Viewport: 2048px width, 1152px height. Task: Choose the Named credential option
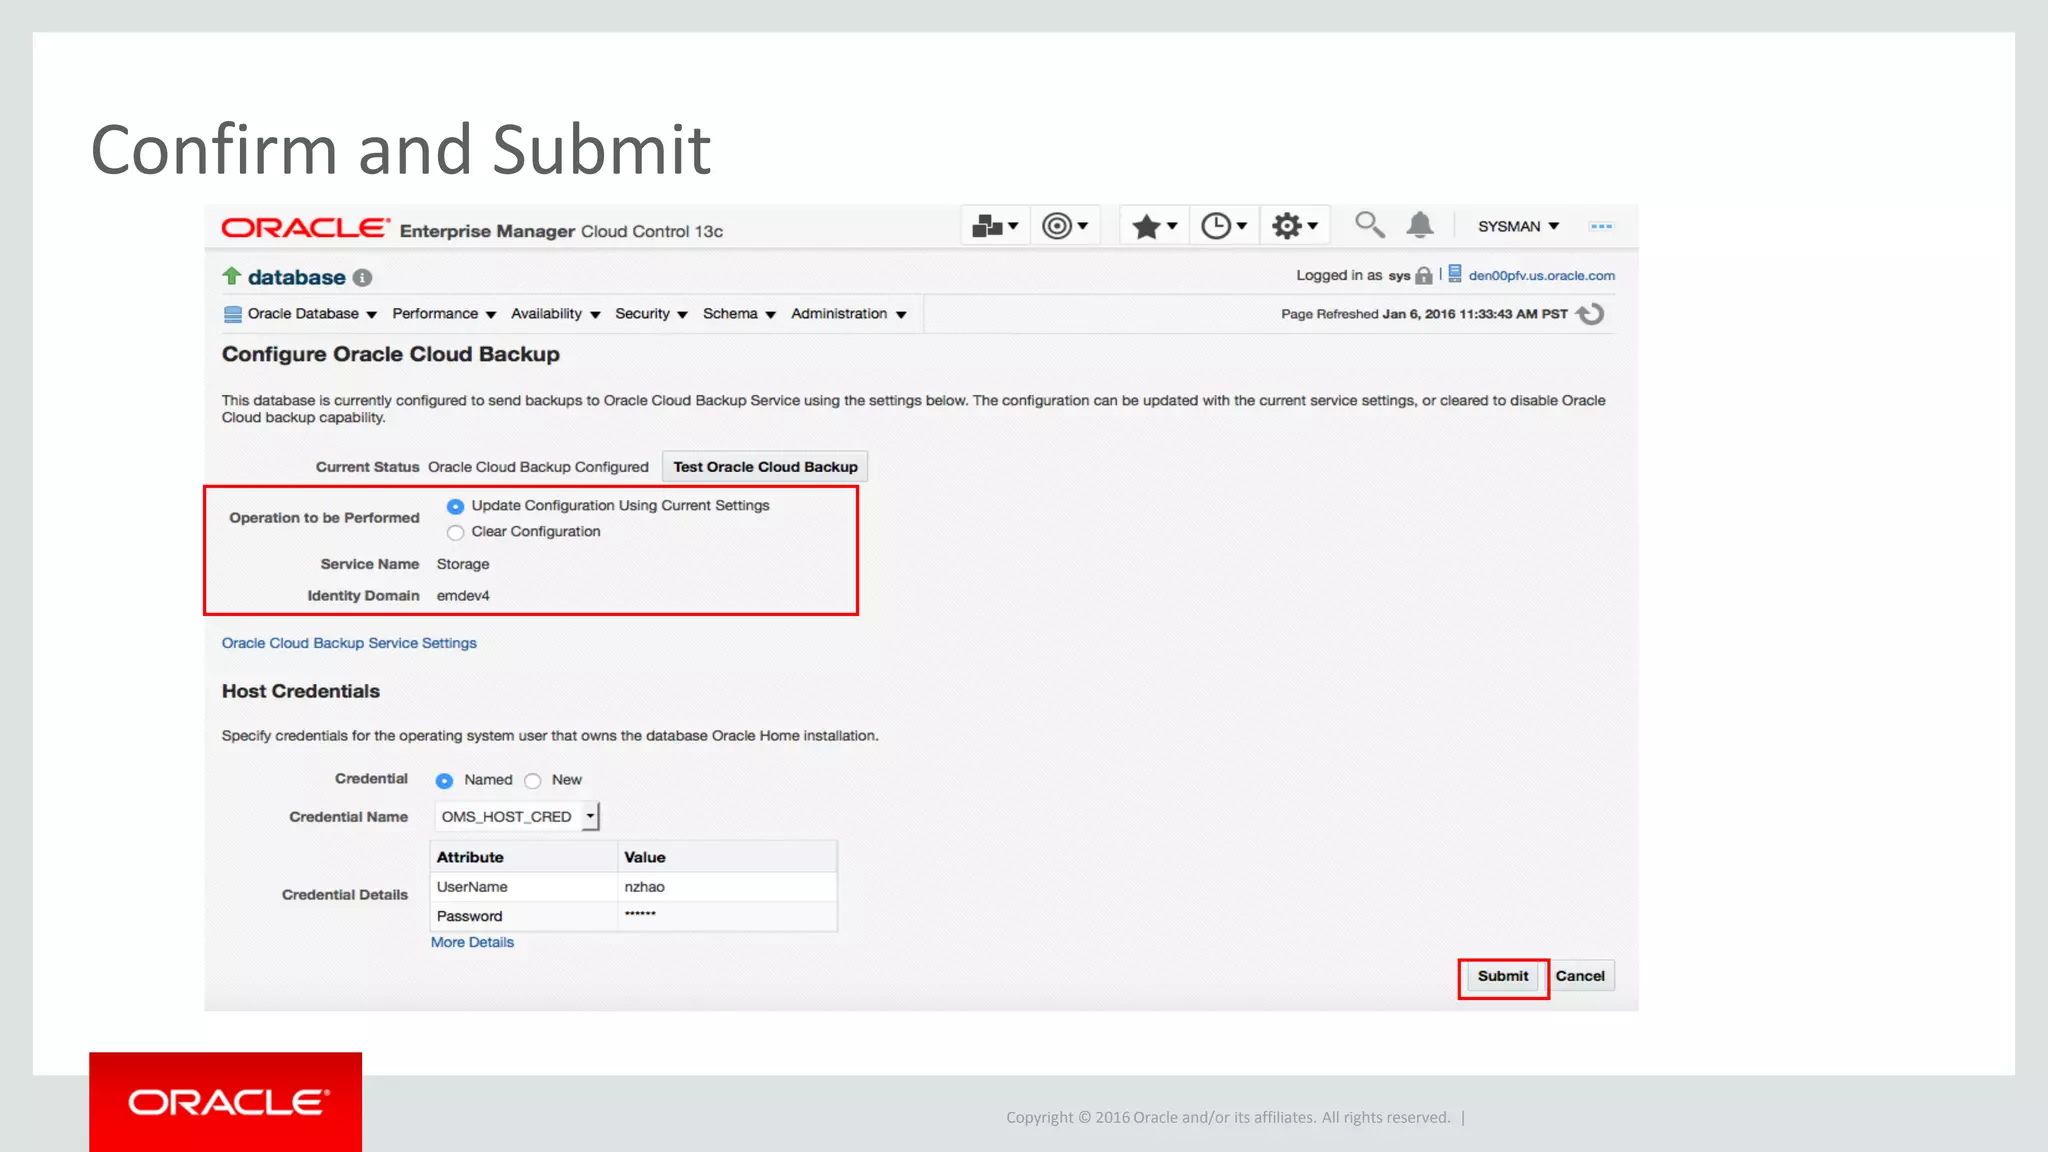[444, 781]
